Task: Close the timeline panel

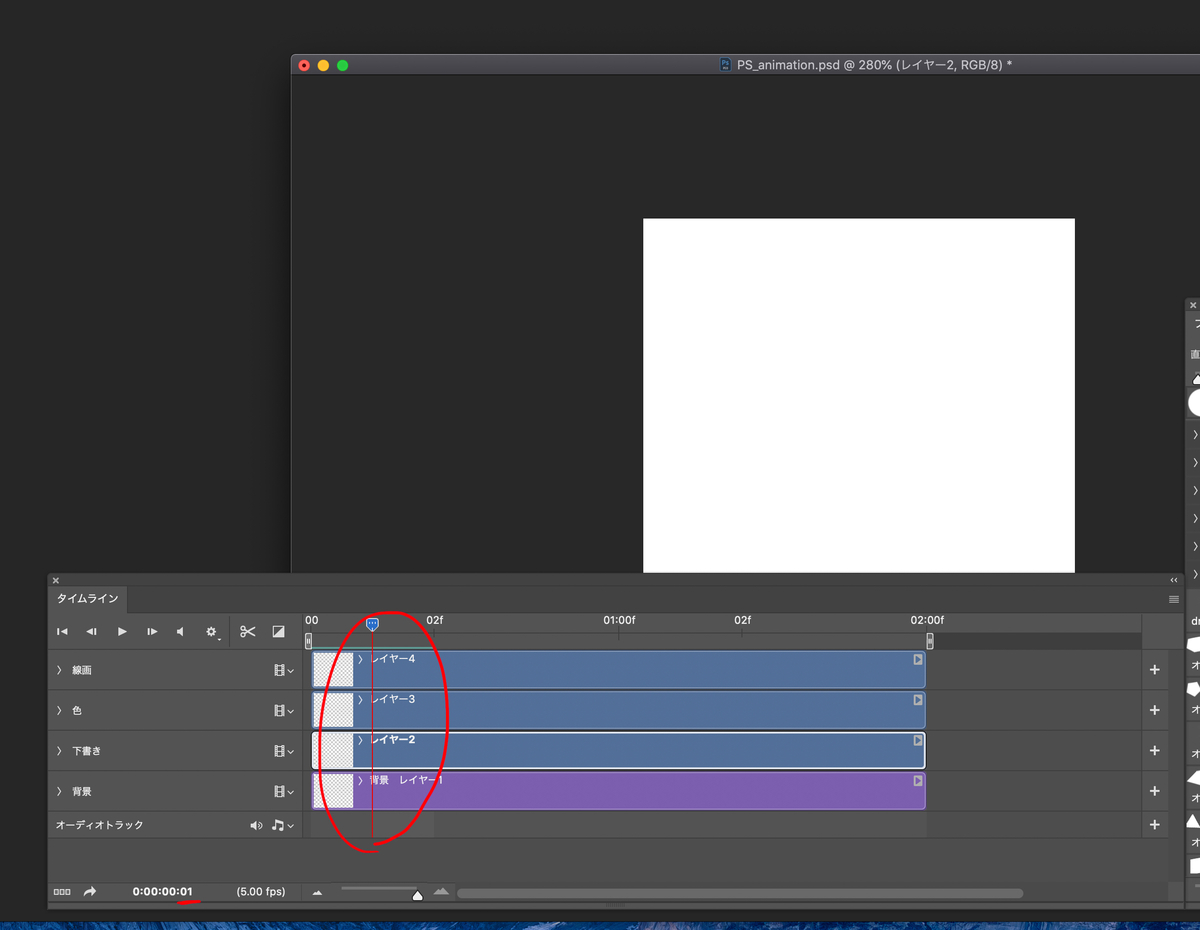Action: 56,580
